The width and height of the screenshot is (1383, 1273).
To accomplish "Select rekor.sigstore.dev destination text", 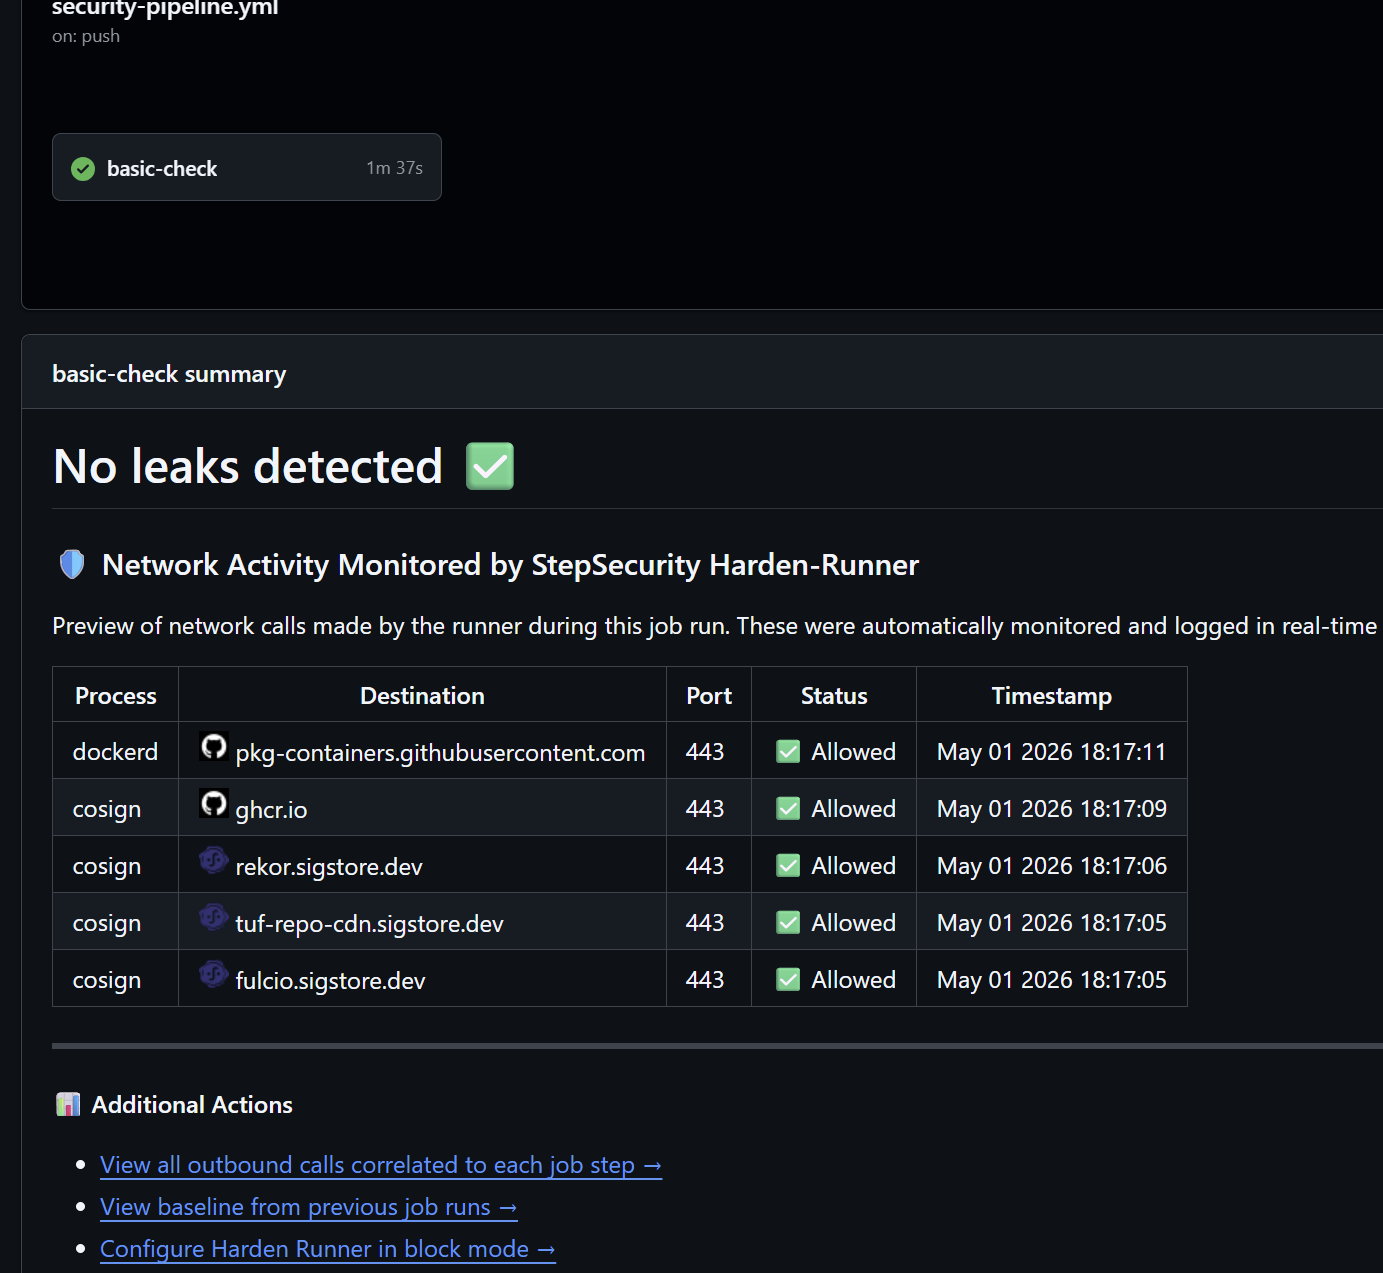I will pos(329,867).
